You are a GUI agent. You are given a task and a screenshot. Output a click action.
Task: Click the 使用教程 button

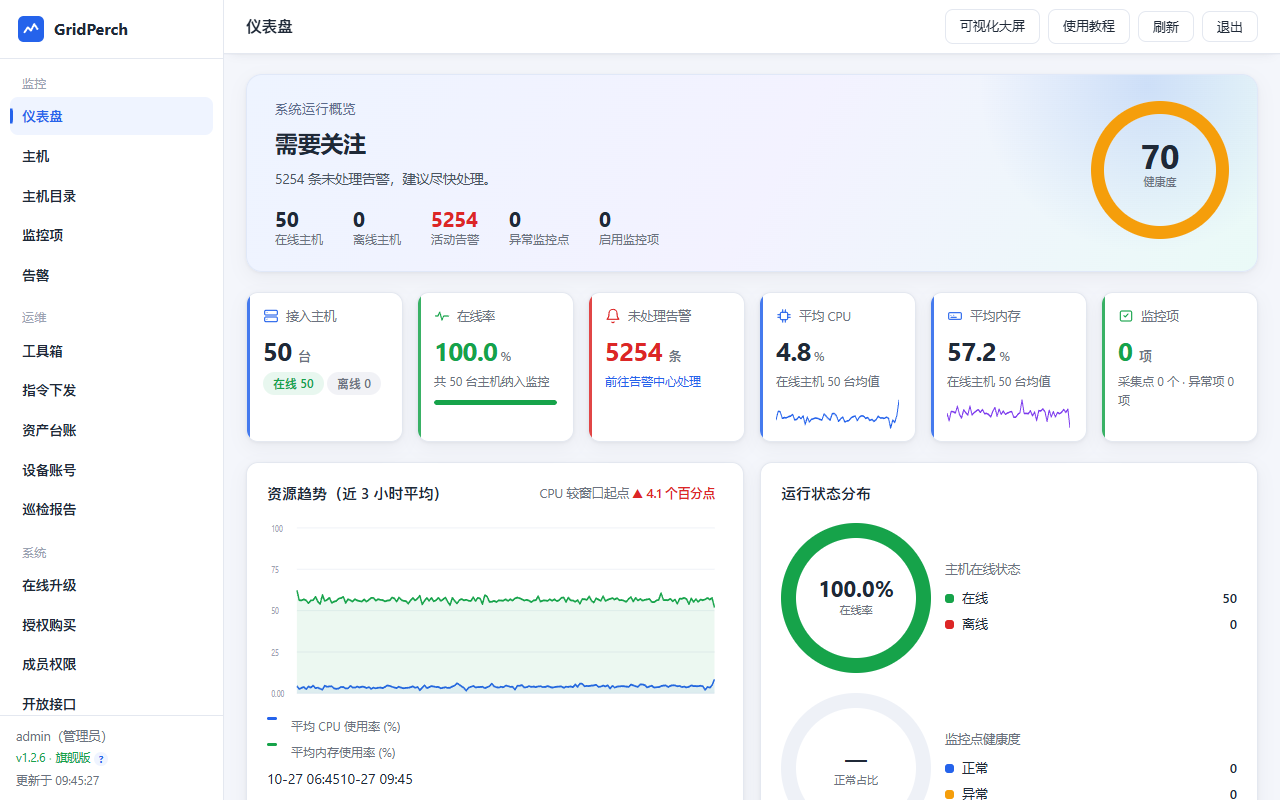pos(1089,27)
